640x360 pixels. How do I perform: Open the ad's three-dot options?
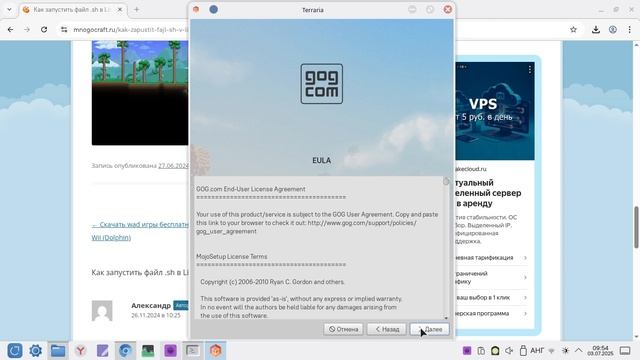(529, 69)
